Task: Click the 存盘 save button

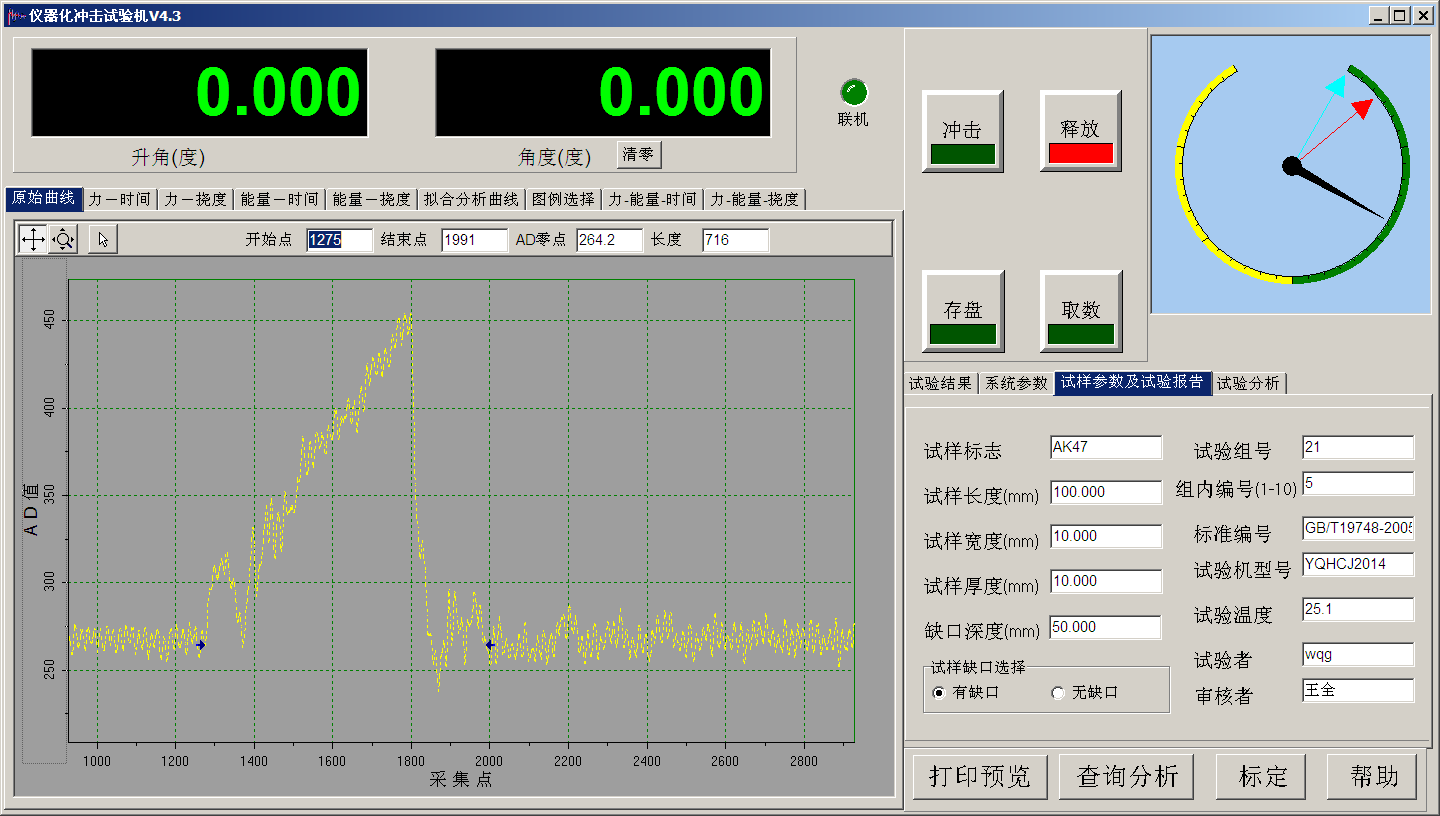Action: pos(962,311)
